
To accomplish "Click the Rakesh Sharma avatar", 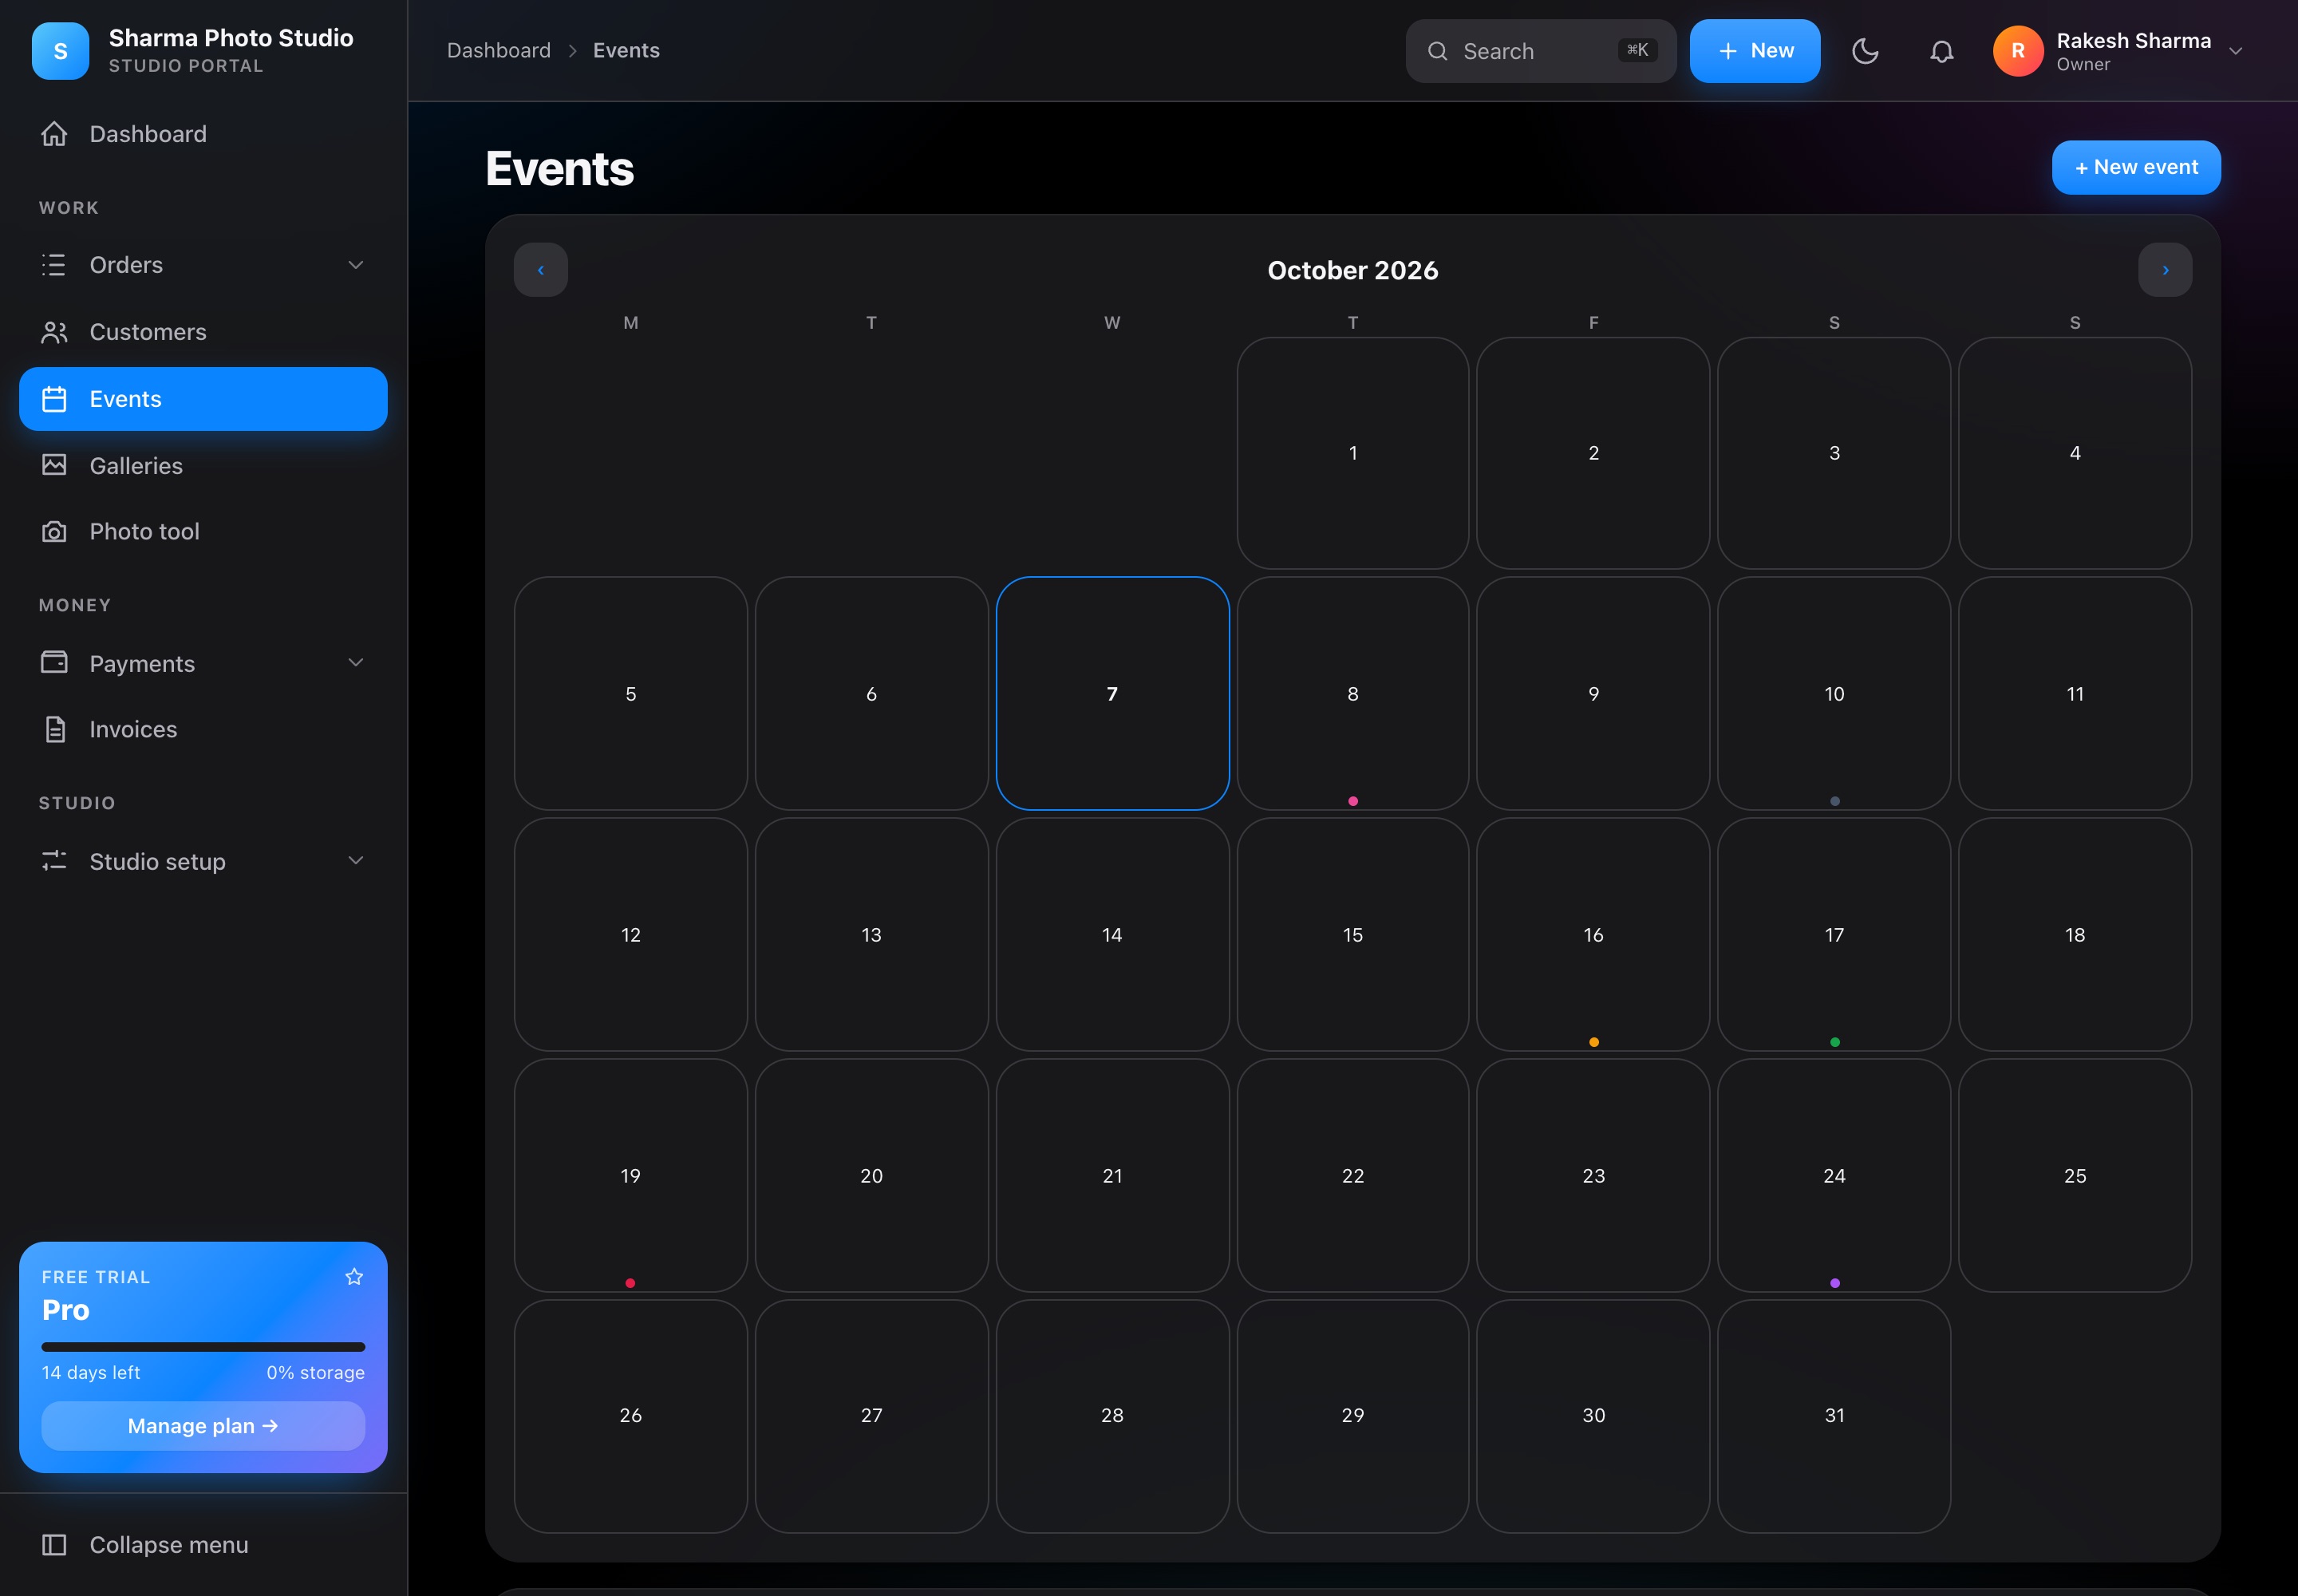I will (x=2018, y=51).
